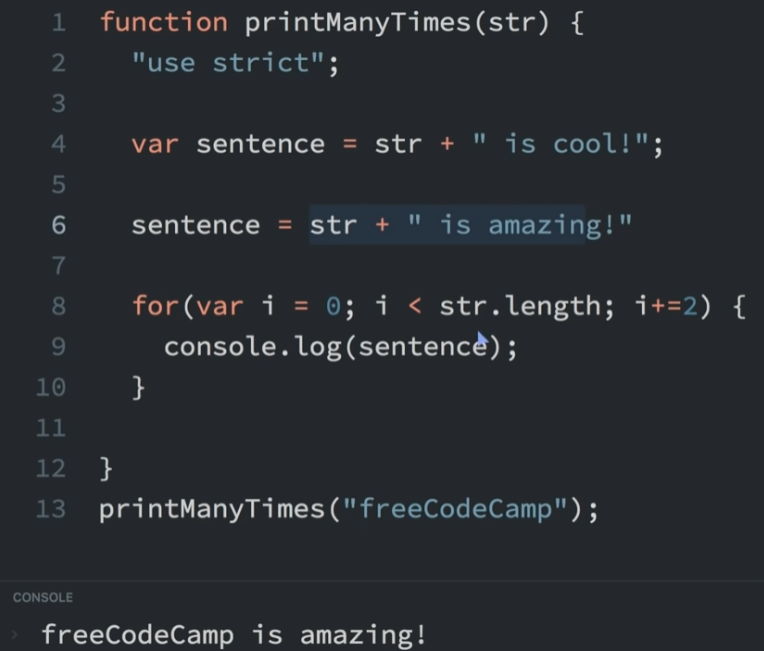764x651 pixels.
Task: Click str.length in the for loop
Action: coord(520,306)
